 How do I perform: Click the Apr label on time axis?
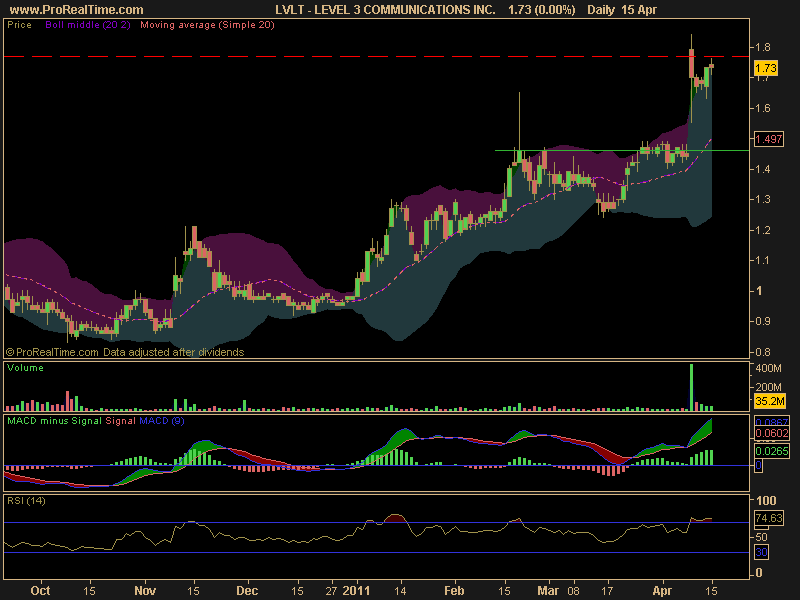pyautogui.click(x=662, y=591)
